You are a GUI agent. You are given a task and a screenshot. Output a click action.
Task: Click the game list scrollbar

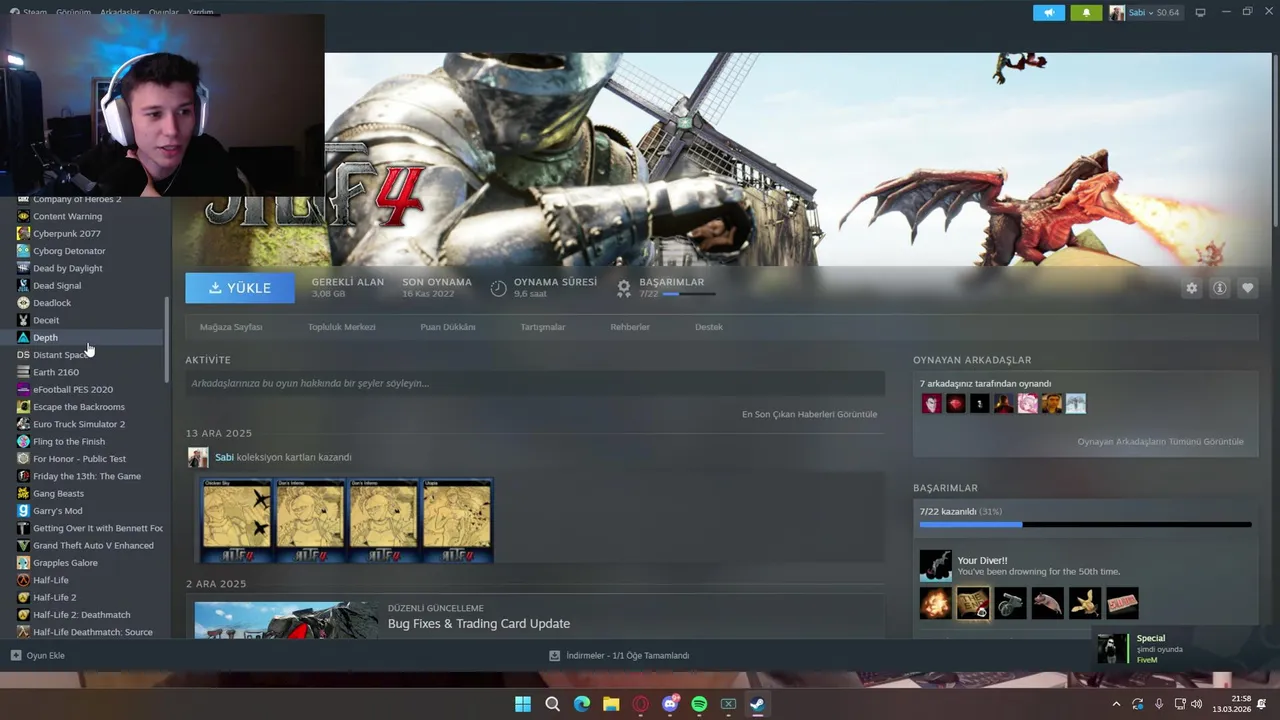point(167,339)
